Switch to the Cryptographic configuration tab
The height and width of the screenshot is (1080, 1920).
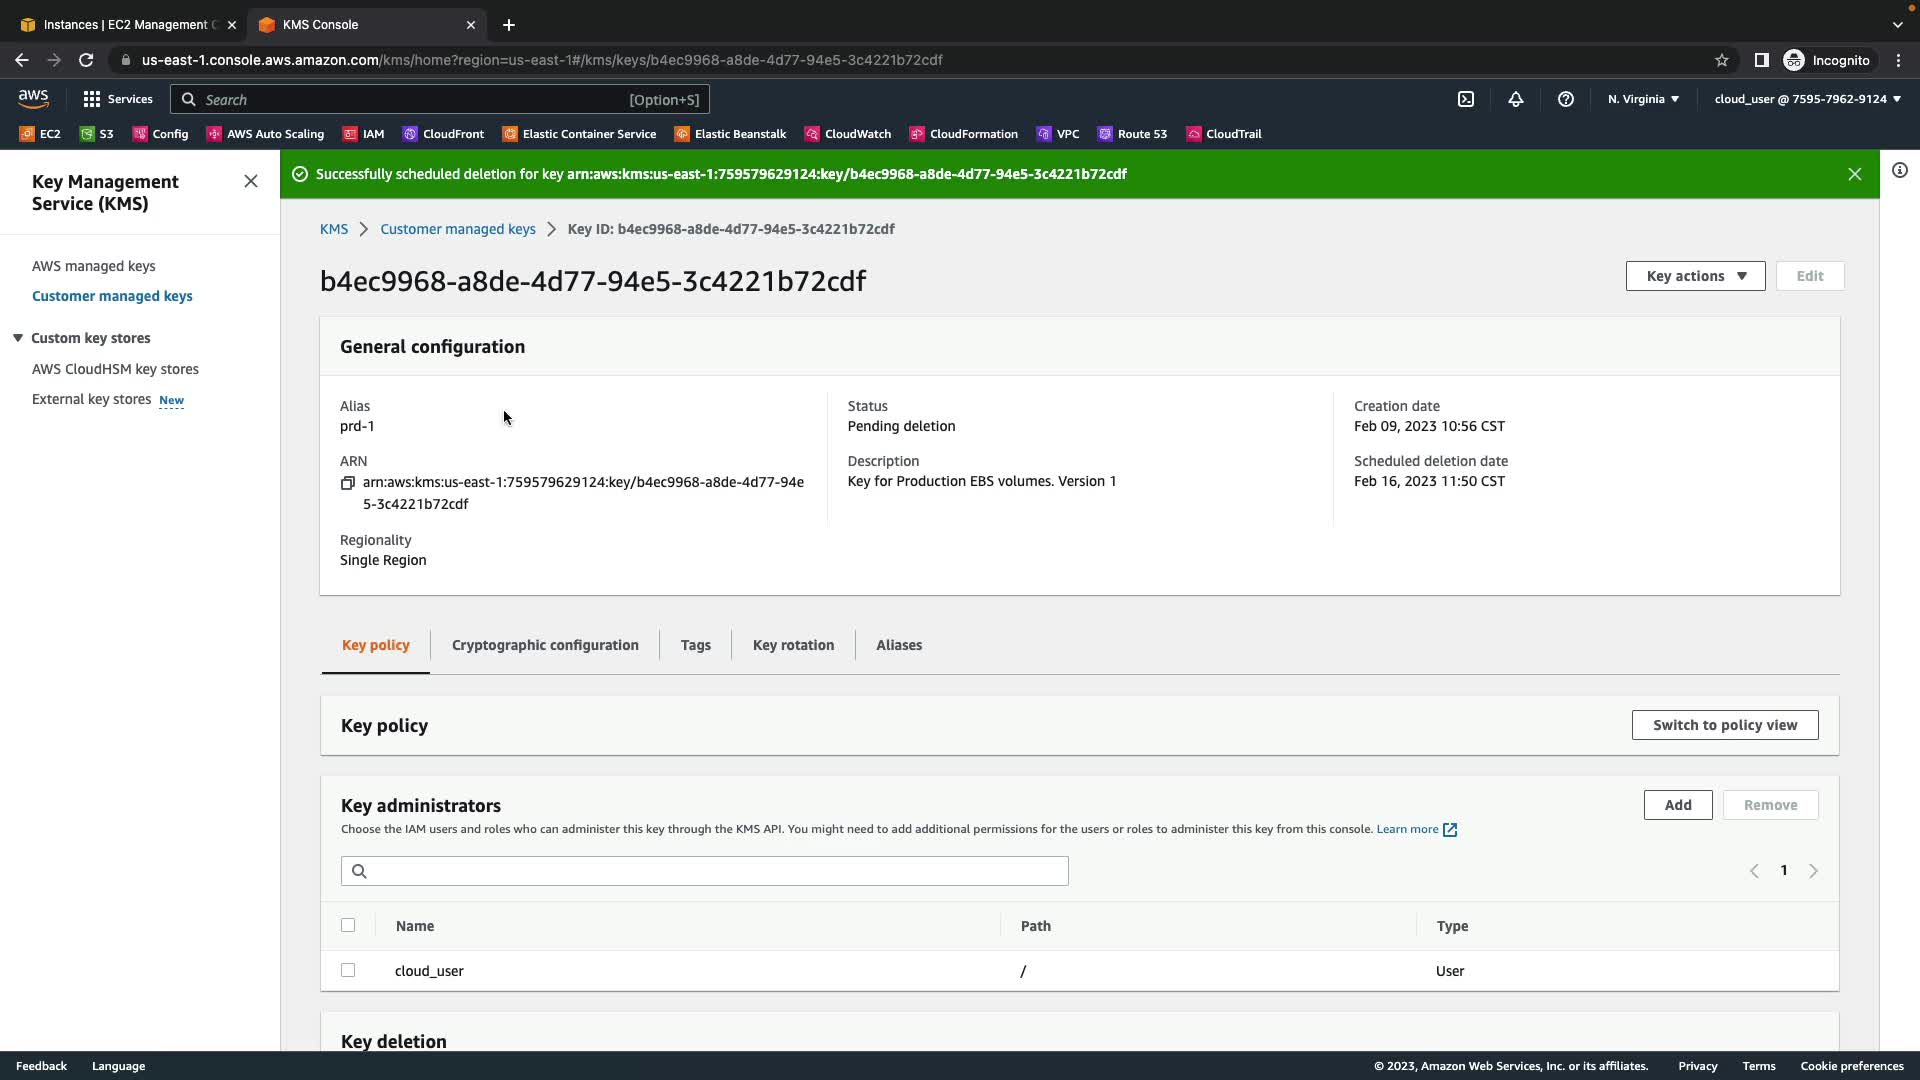(x=545, y=645)
